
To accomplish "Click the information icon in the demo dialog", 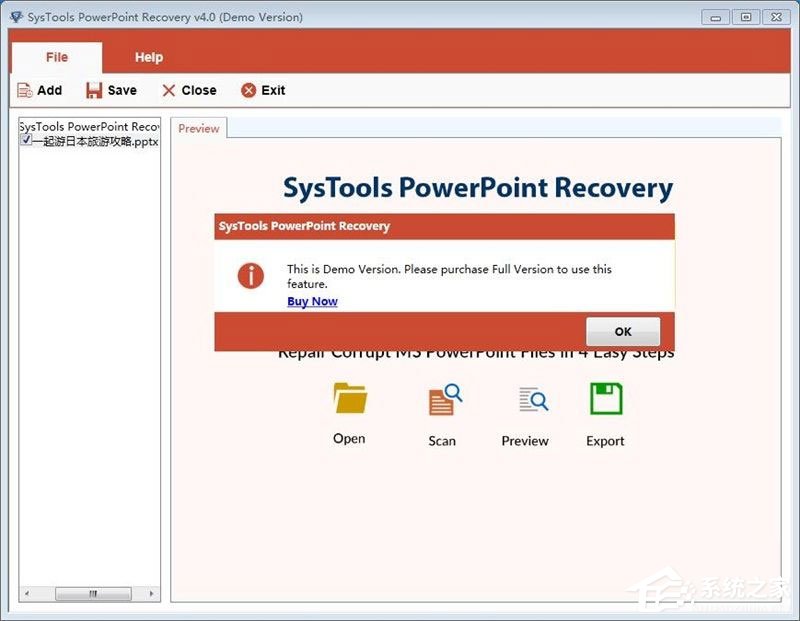I will (251, 276).
